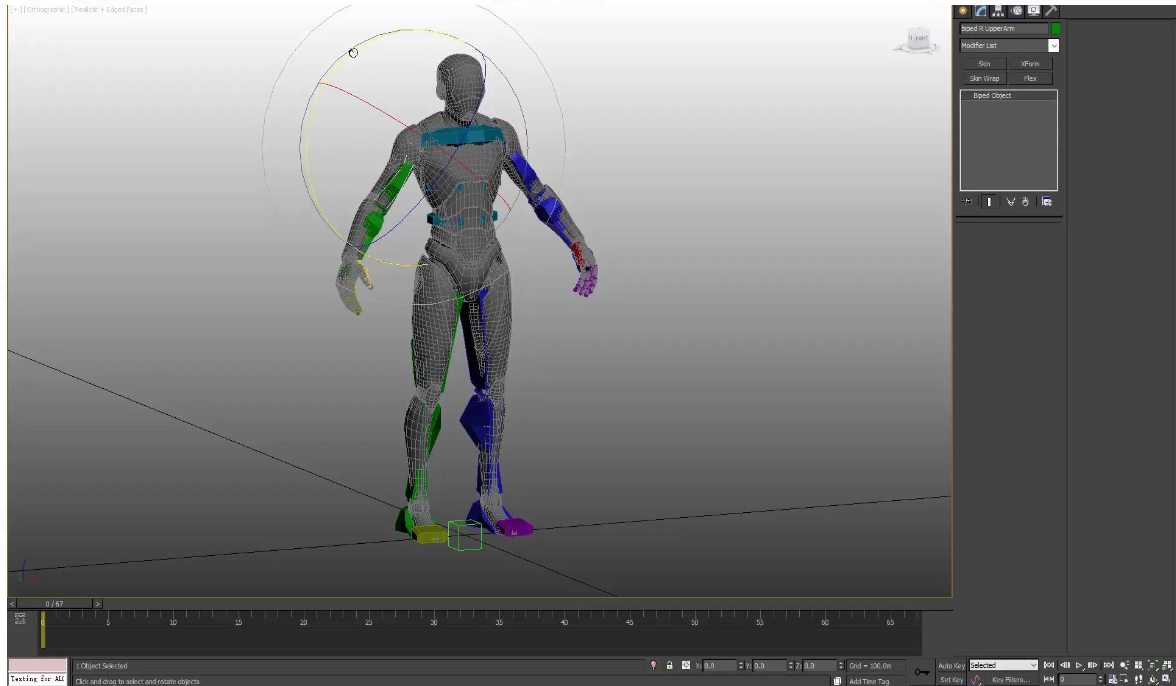The image size is (1176, 686).
Task: Click default tangent curve icon by Set Key
Action: 976,680
